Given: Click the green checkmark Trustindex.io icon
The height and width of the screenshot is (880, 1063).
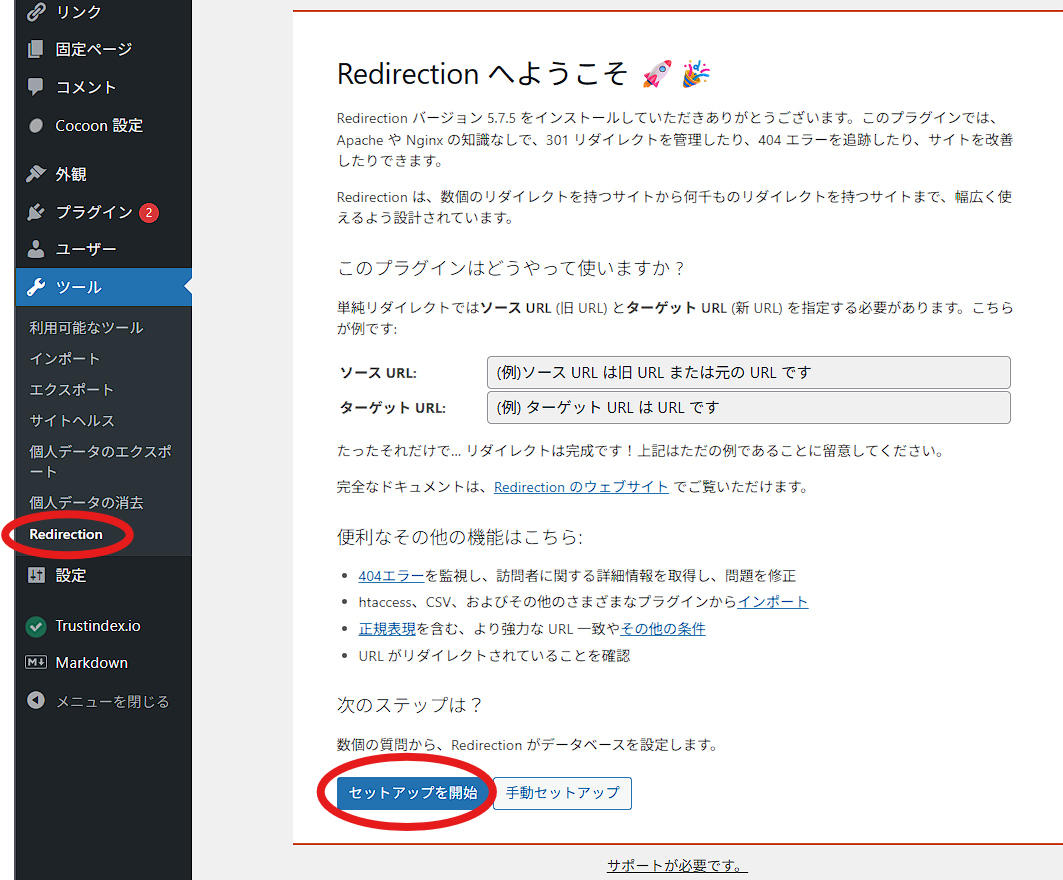Looking at the screenshot, I should pyautogui.click(x=36, y=626).
